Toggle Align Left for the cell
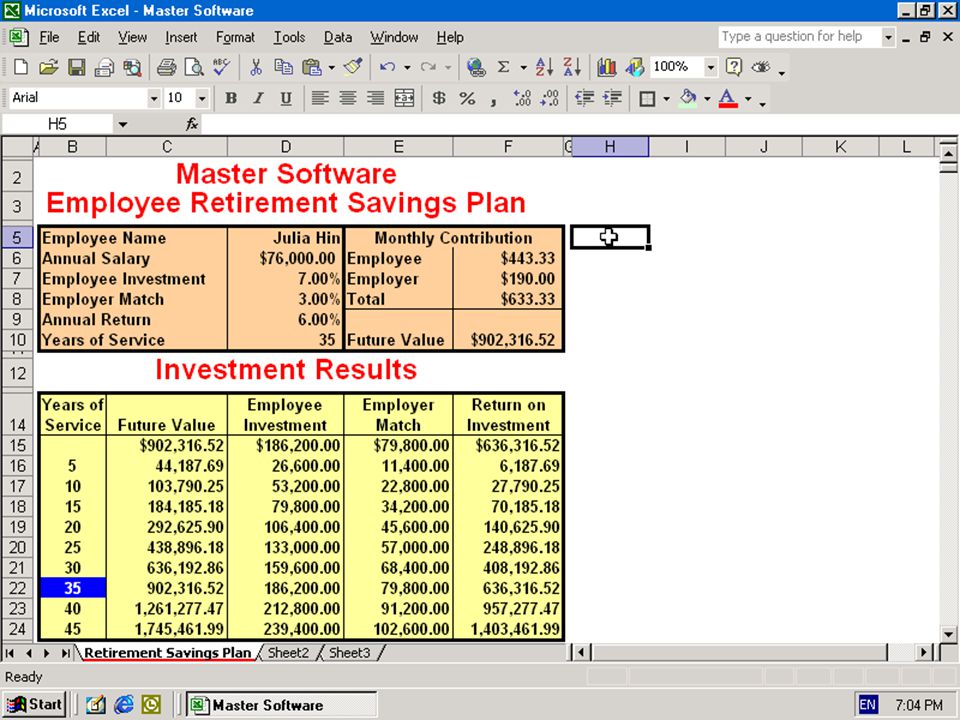 coord(320,98)
